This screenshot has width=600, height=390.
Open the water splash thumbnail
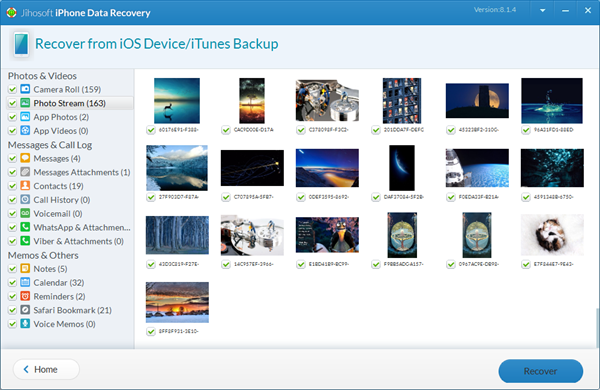[x=552, y=101]
